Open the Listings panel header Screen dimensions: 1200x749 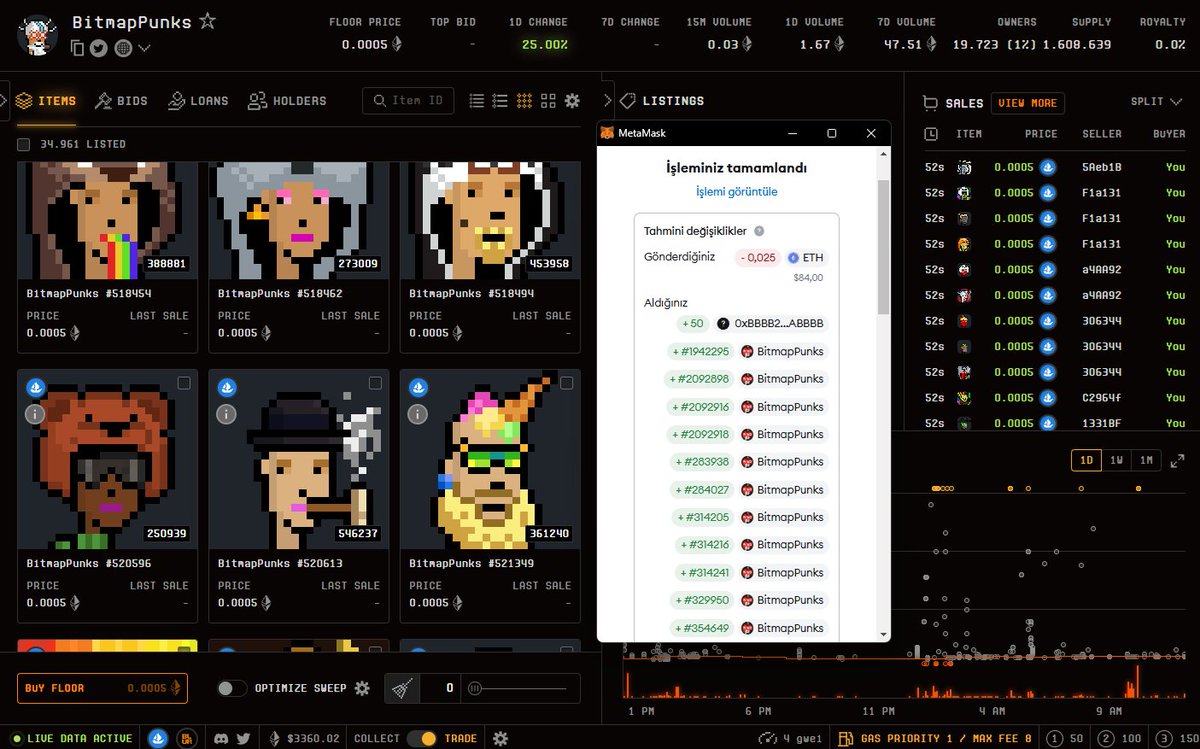point(662,101)
